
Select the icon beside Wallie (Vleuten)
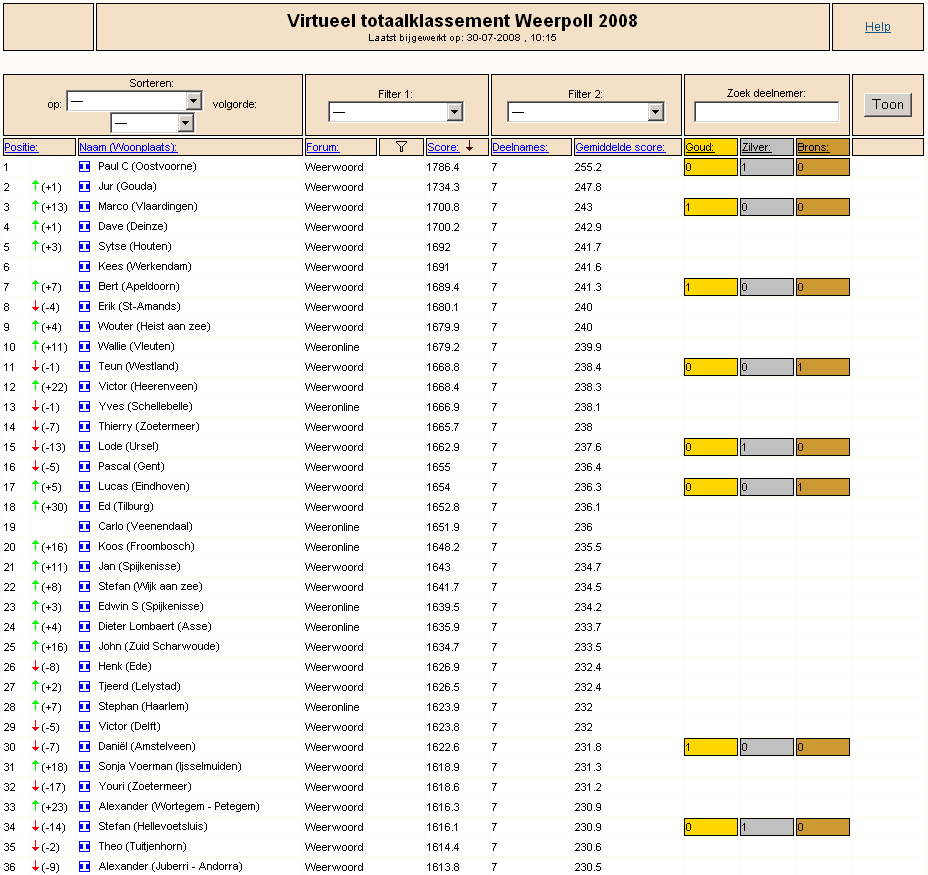85,346
